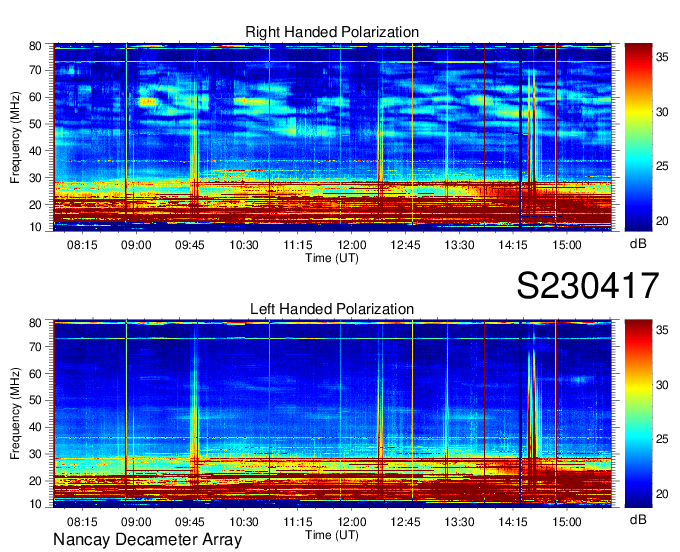Click "13:30" tick on Right Handed time axis

tap(459, 245)
